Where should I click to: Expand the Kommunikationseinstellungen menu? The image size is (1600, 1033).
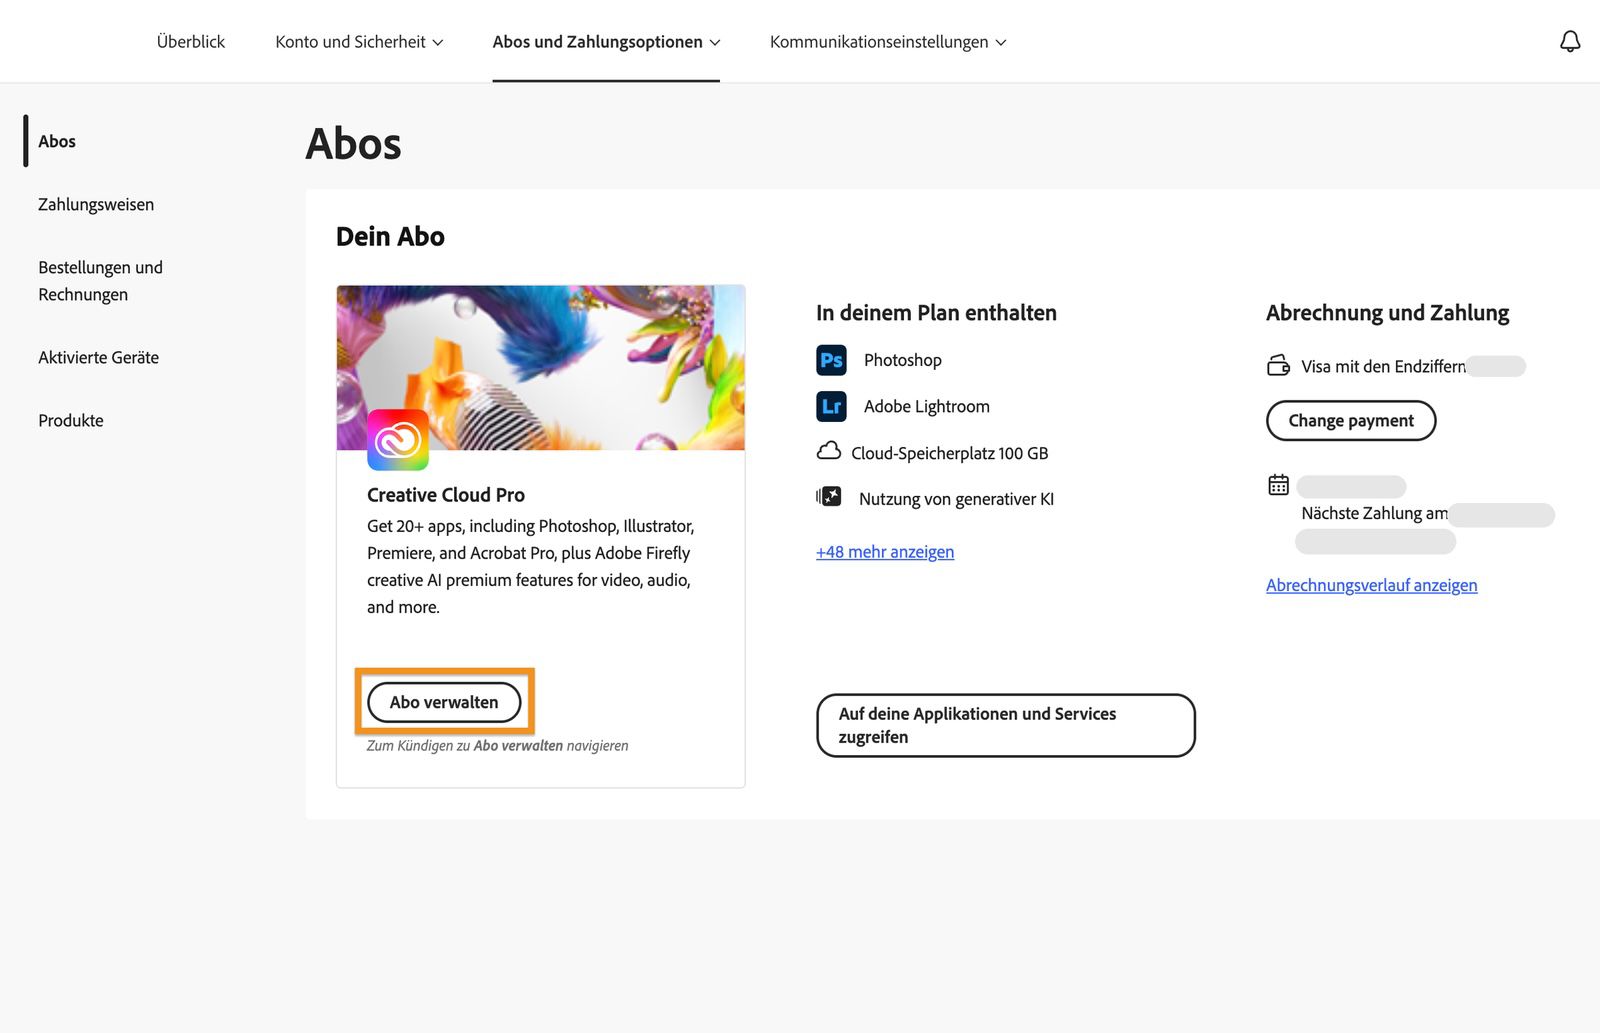[888, 42]
